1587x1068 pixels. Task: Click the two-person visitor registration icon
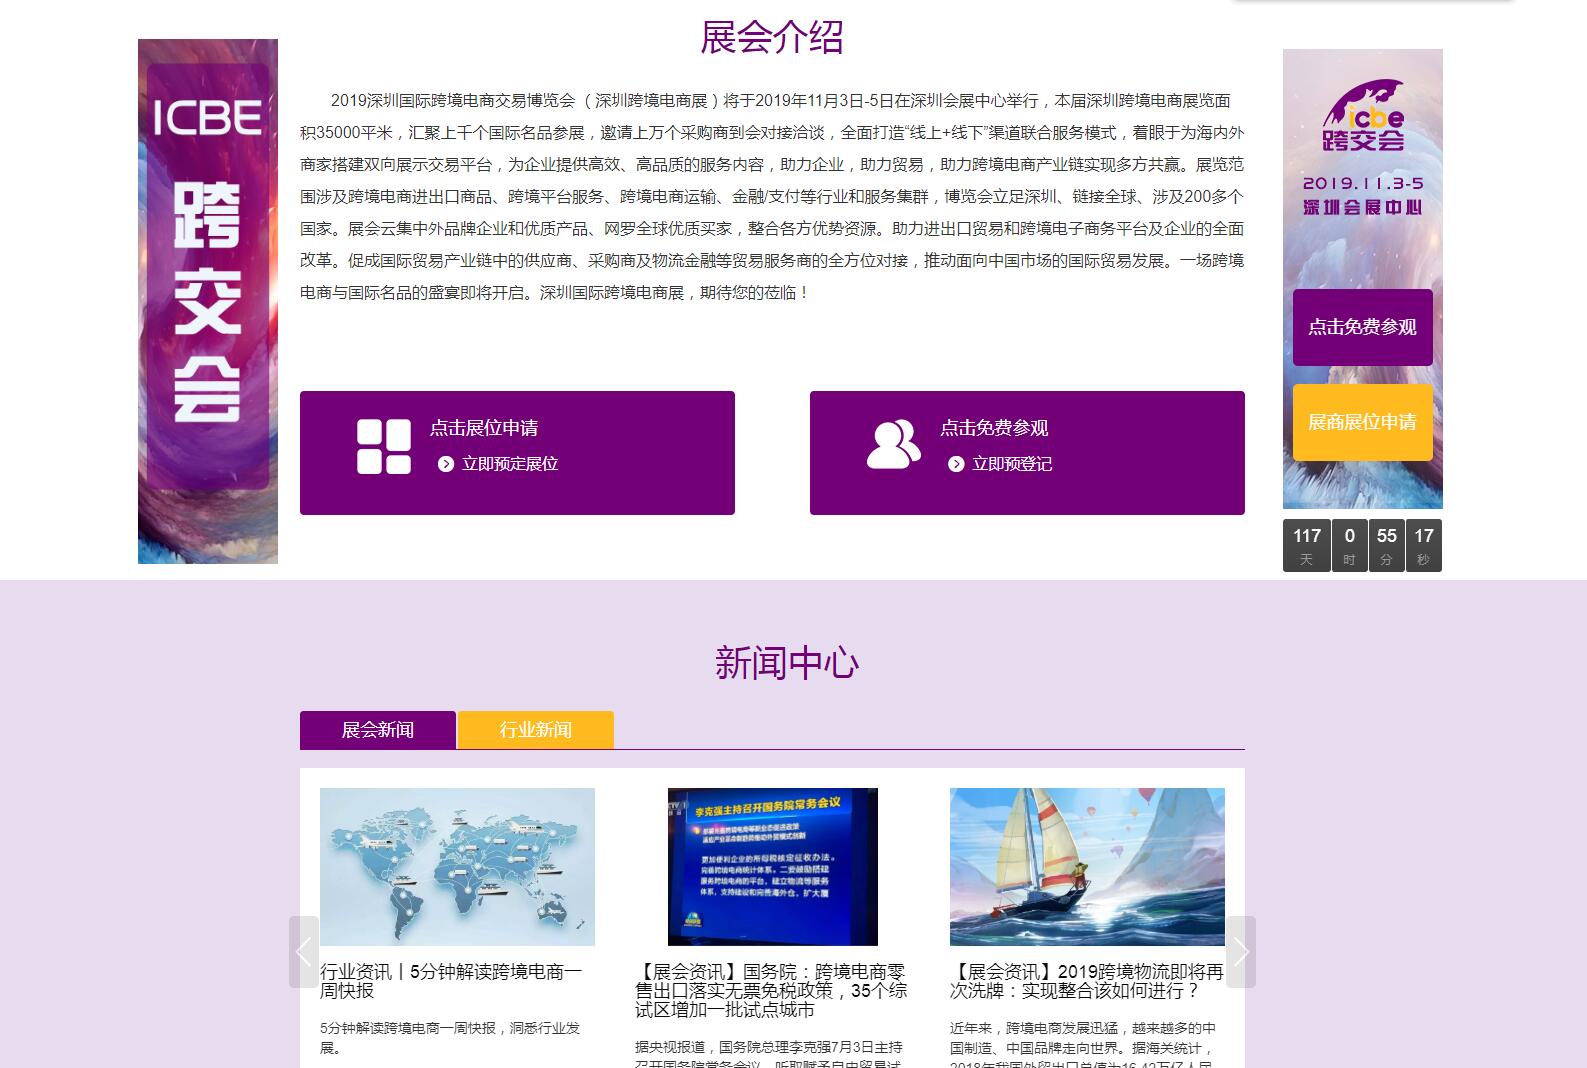893,445
